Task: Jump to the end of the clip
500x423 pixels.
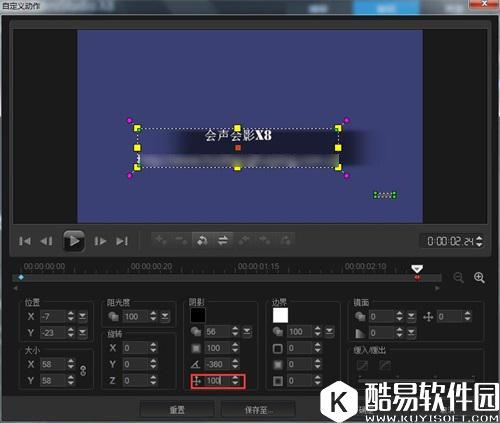Action: [122, 241]
